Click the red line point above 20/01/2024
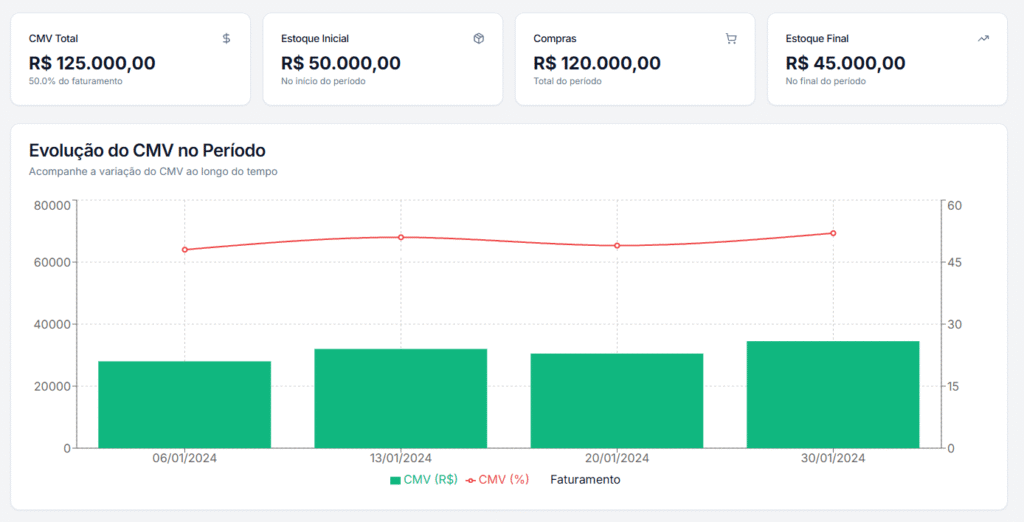Screen dimensions: 1024x522 point(617,246)
